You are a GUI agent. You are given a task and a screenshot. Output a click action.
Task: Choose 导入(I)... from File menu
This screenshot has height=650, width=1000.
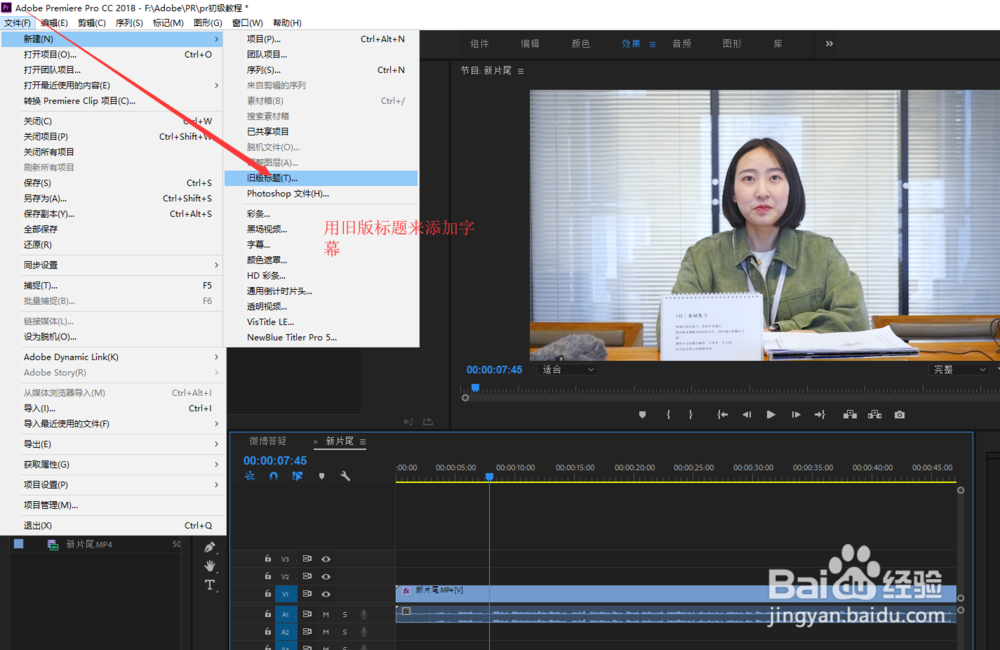[114, 408]
